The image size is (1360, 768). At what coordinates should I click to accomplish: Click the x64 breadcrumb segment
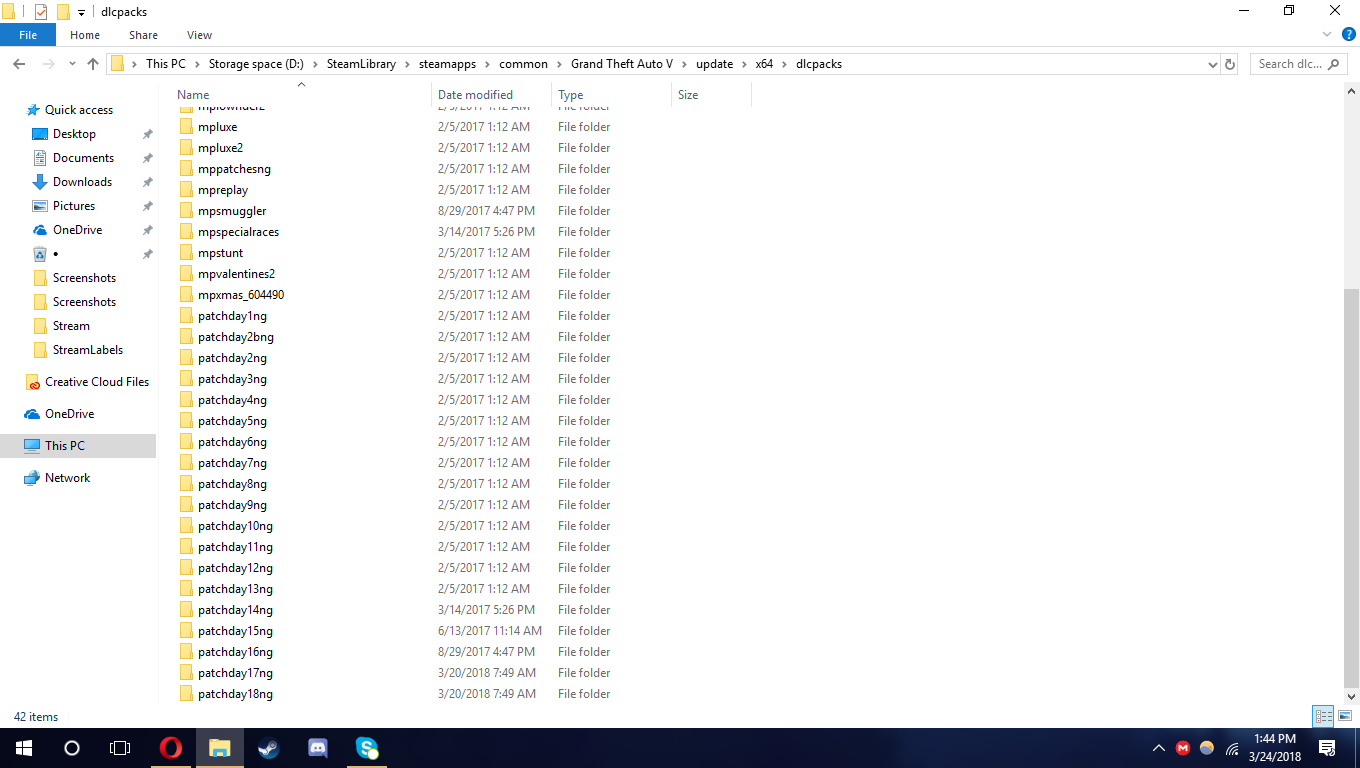[x=764, y=64]
